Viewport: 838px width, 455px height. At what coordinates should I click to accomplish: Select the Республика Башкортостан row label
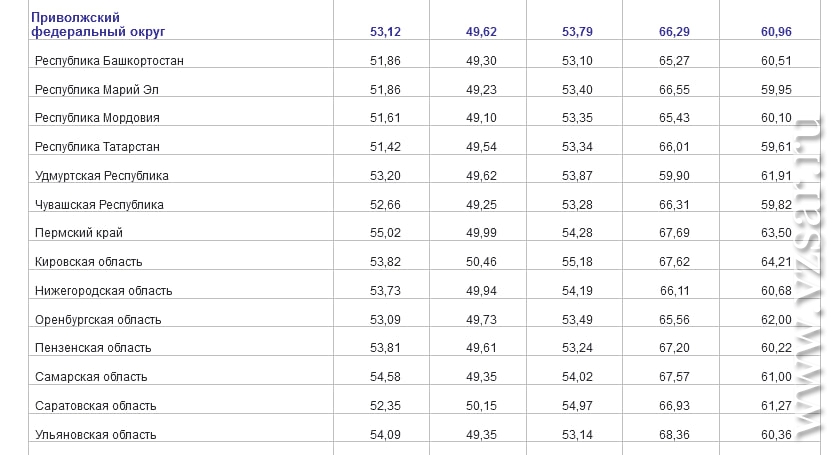(109, 61)
